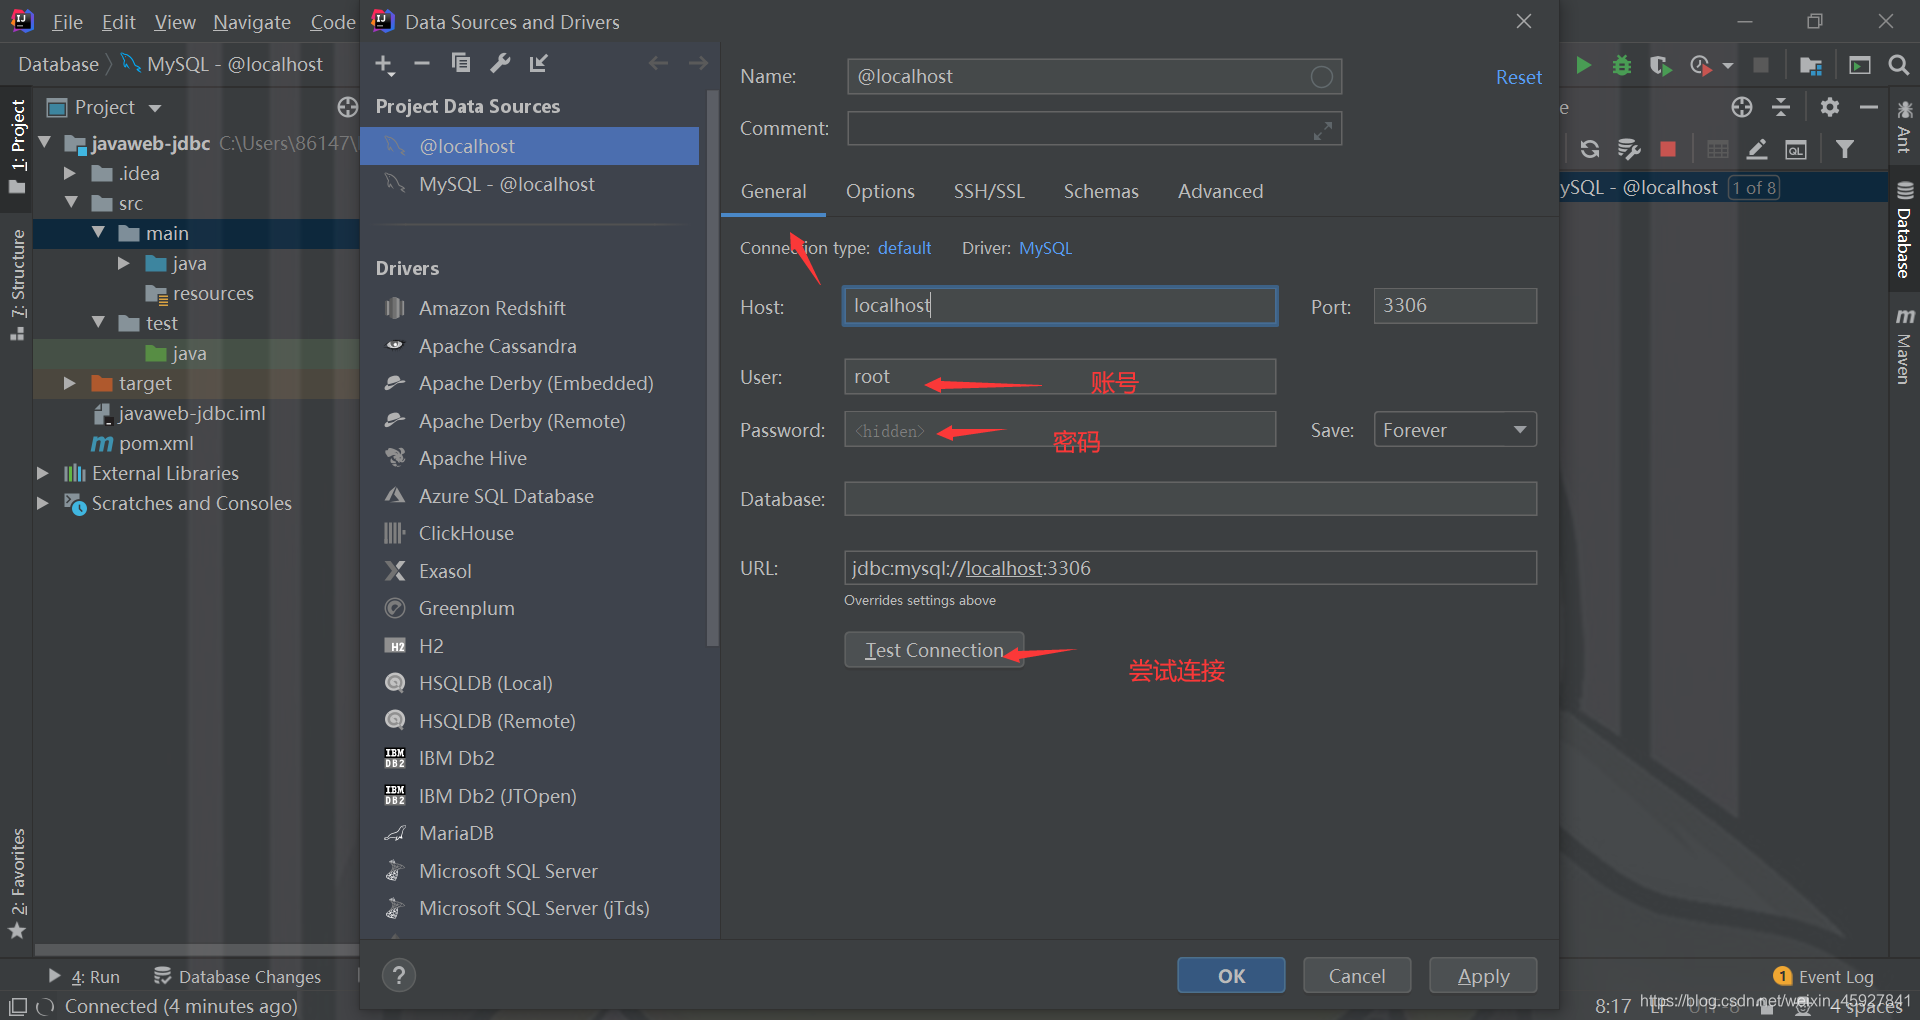Click the OK button
The width and height of the screenshot is (1920, 1020).
(x=1231, y=976)
